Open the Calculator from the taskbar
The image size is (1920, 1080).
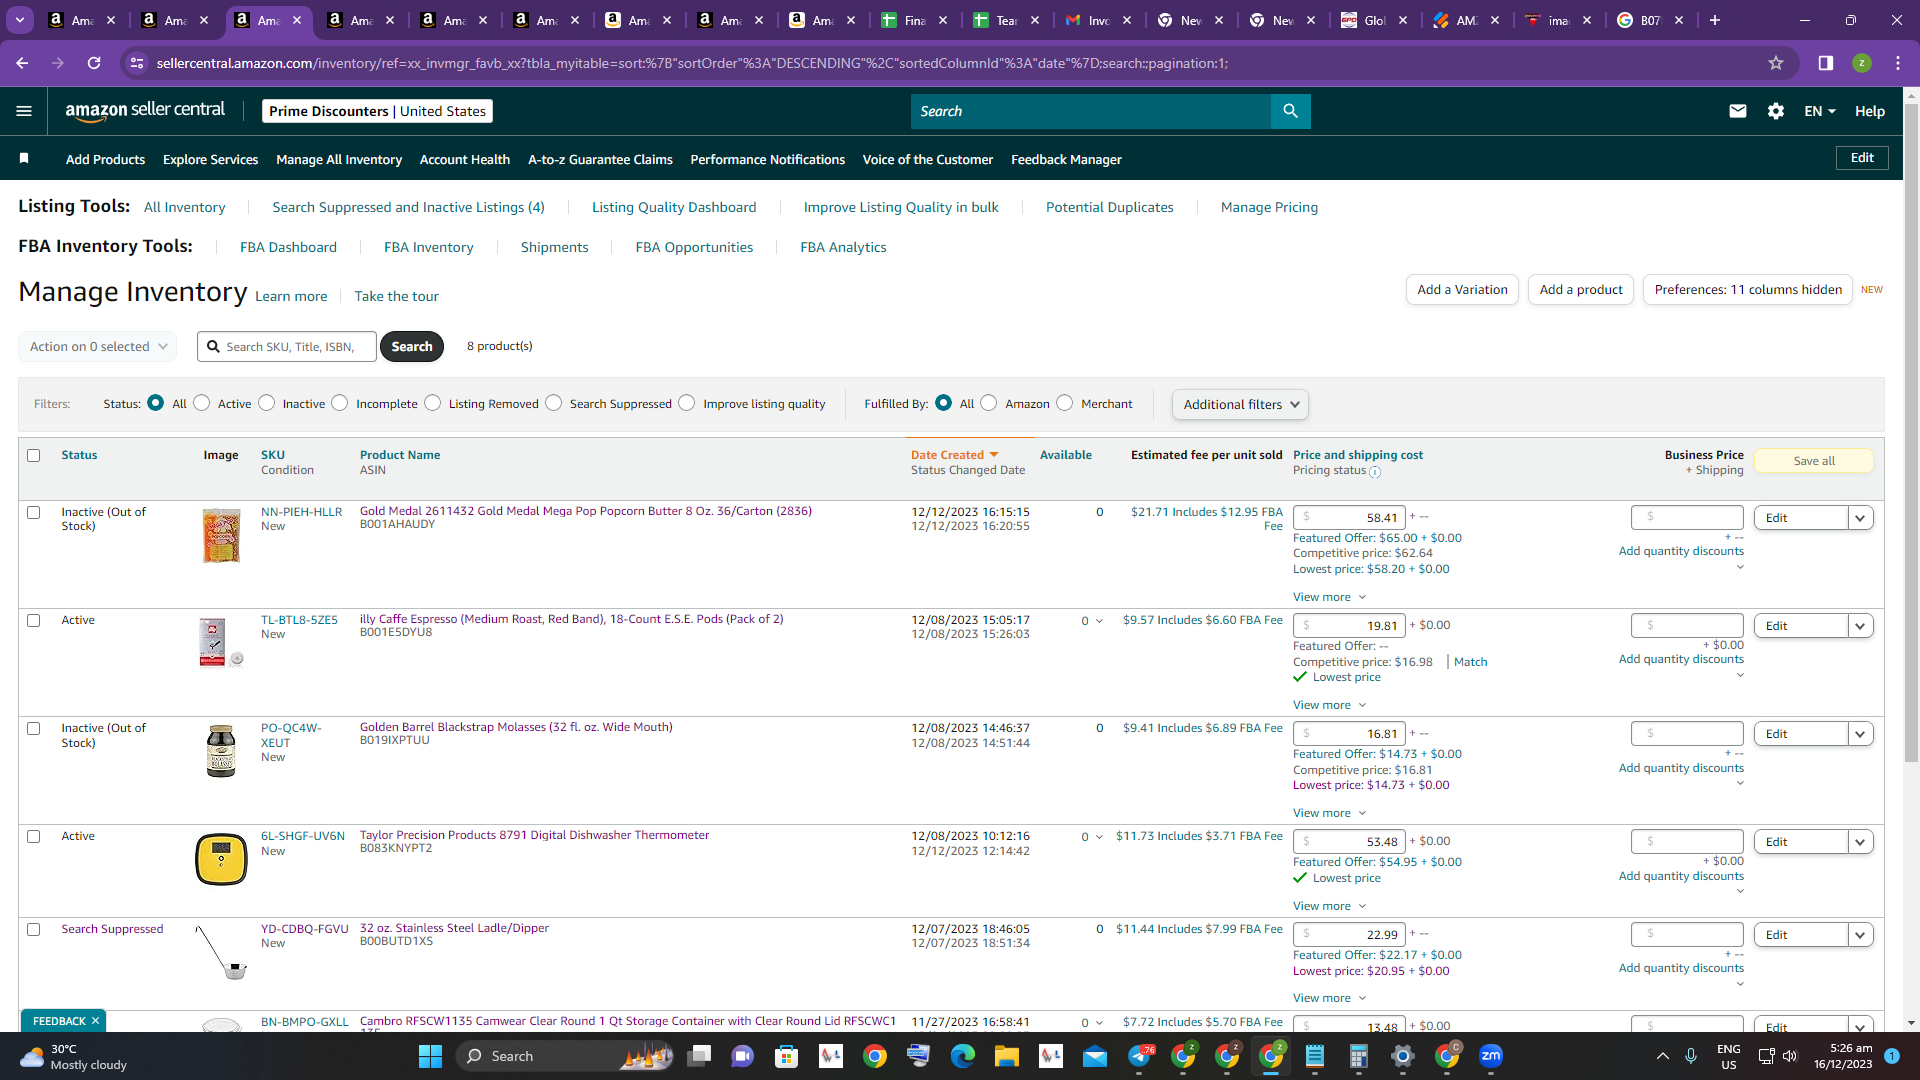(x=1359, y=1056)
